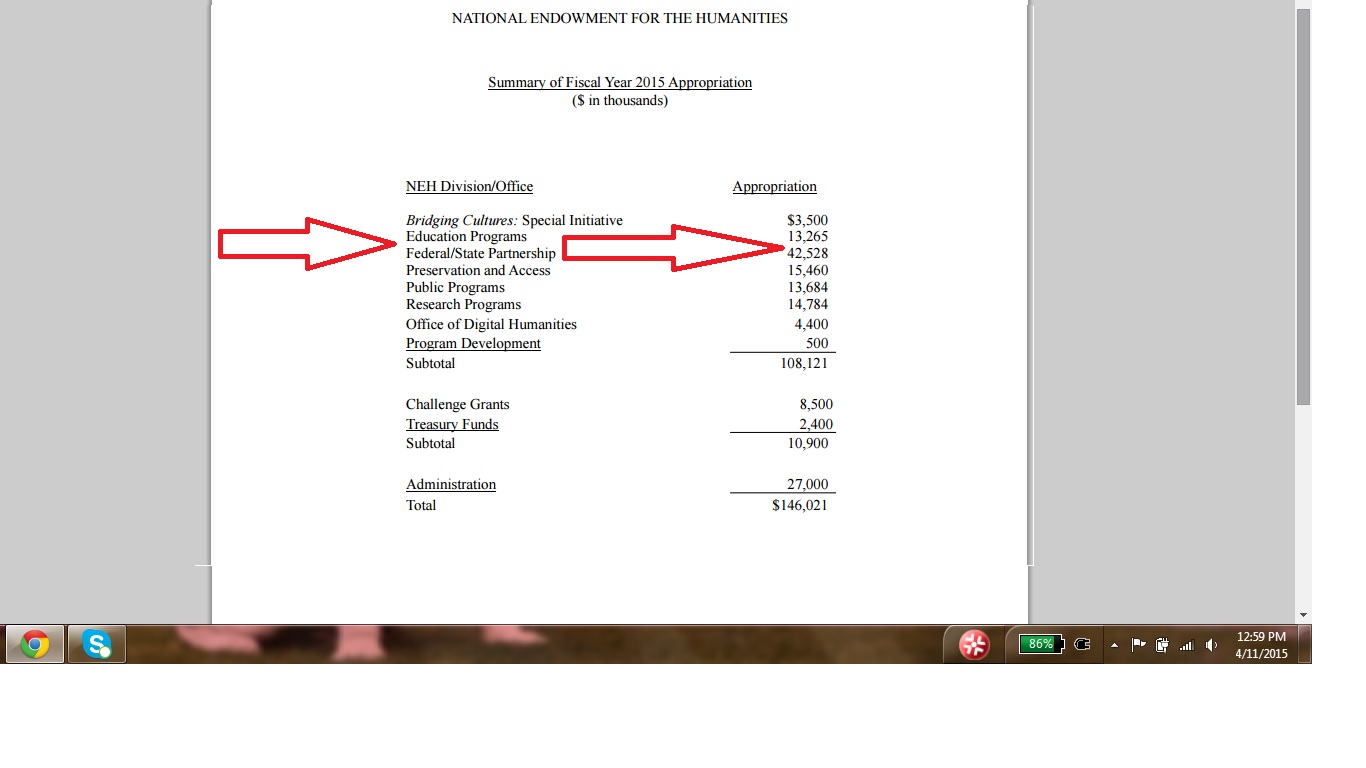The image size is (1366, 768).
Task: Click the 'Appropriation' column header
Action: coord(774,187)
